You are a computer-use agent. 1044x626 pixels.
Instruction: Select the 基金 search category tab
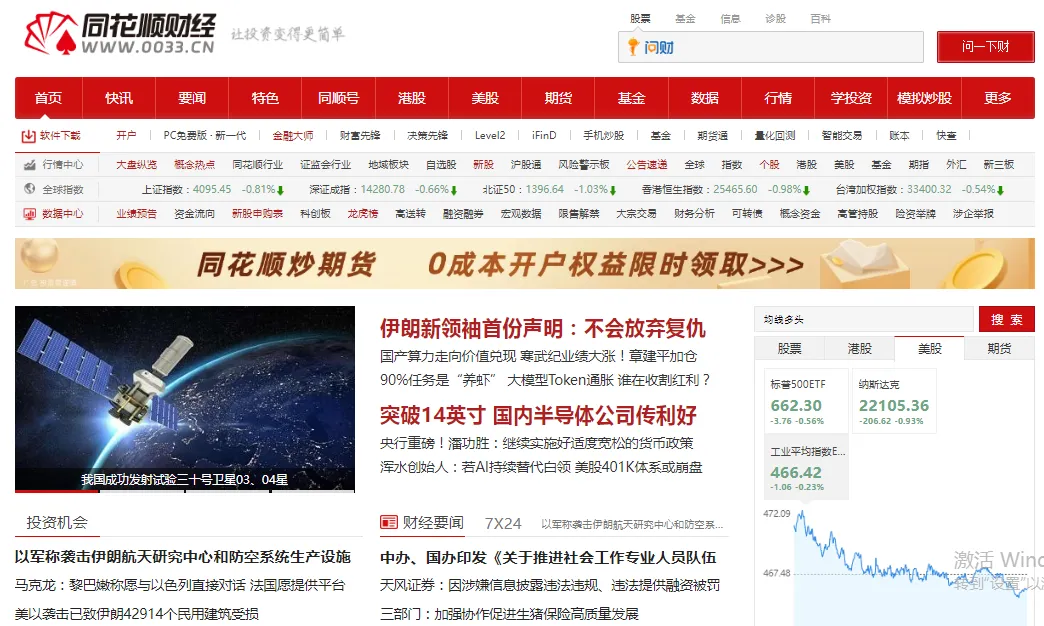(x=685, y=19)
